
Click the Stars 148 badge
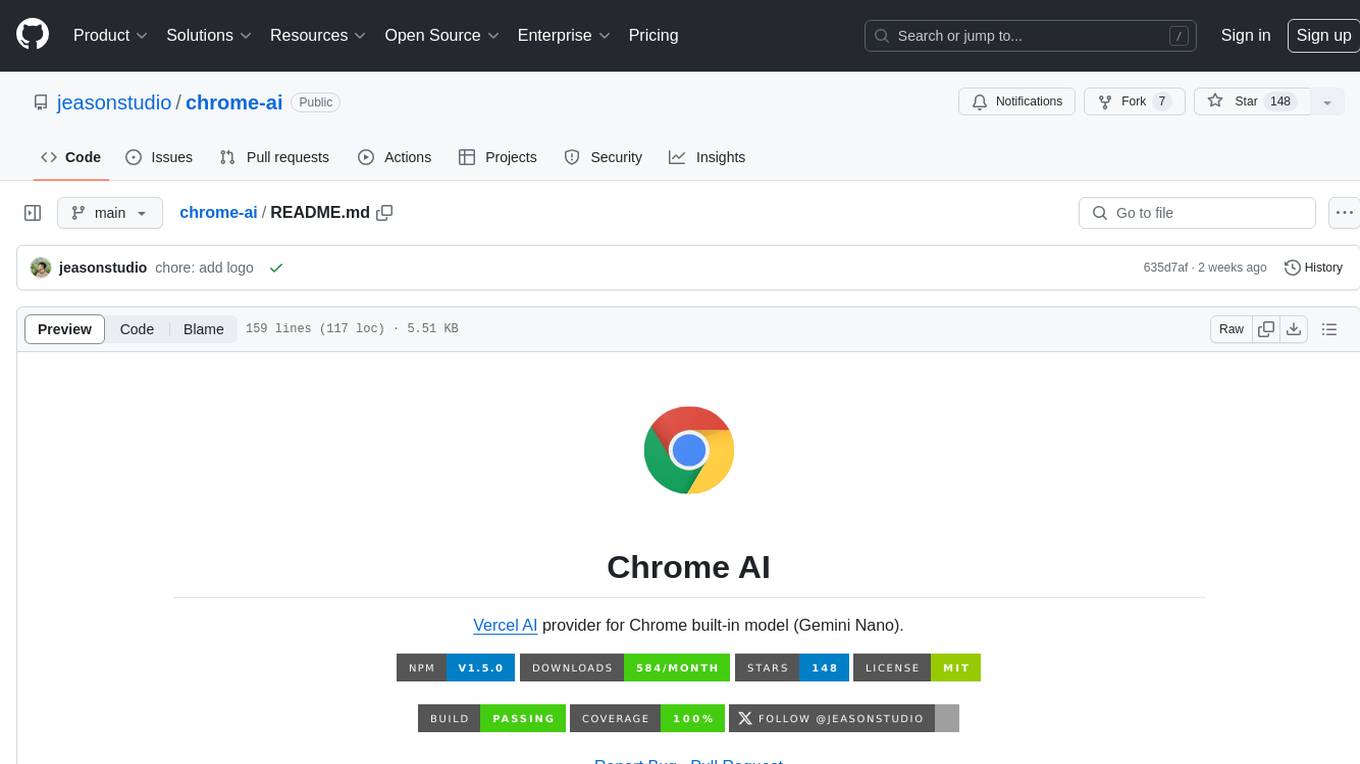pos(792,667)
